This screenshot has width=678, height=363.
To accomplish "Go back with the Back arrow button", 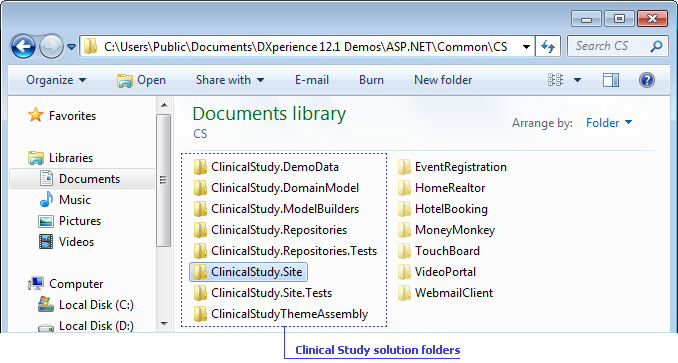I will point(23,46).
